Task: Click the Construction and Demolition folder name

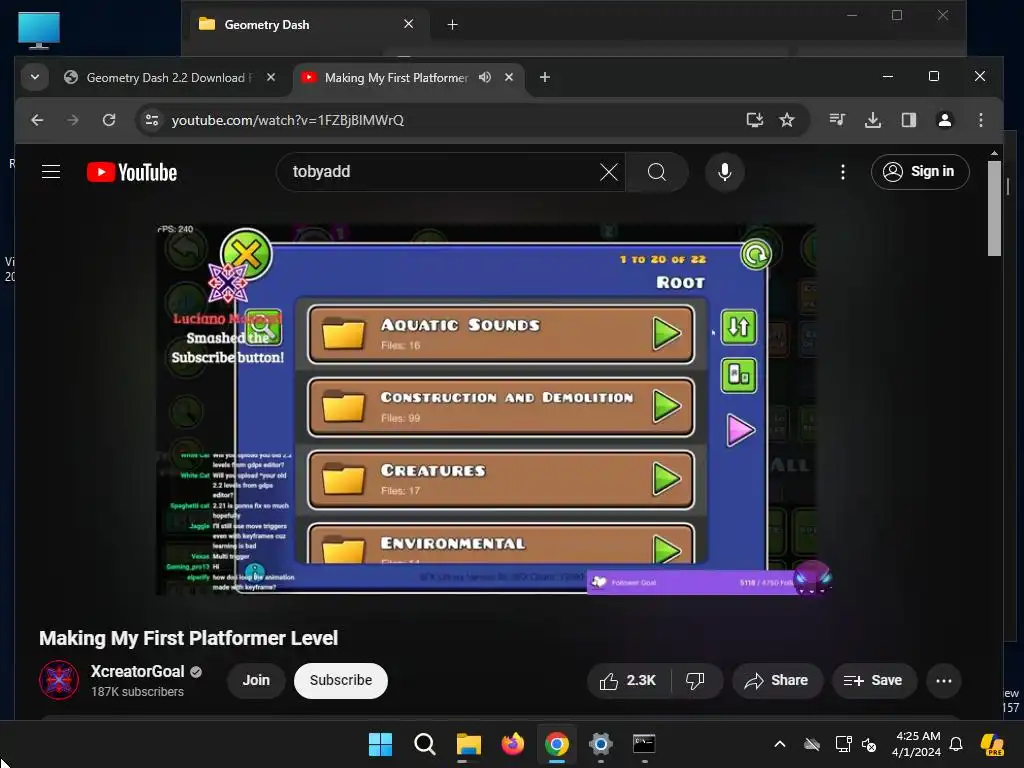Action: point(507,397)
